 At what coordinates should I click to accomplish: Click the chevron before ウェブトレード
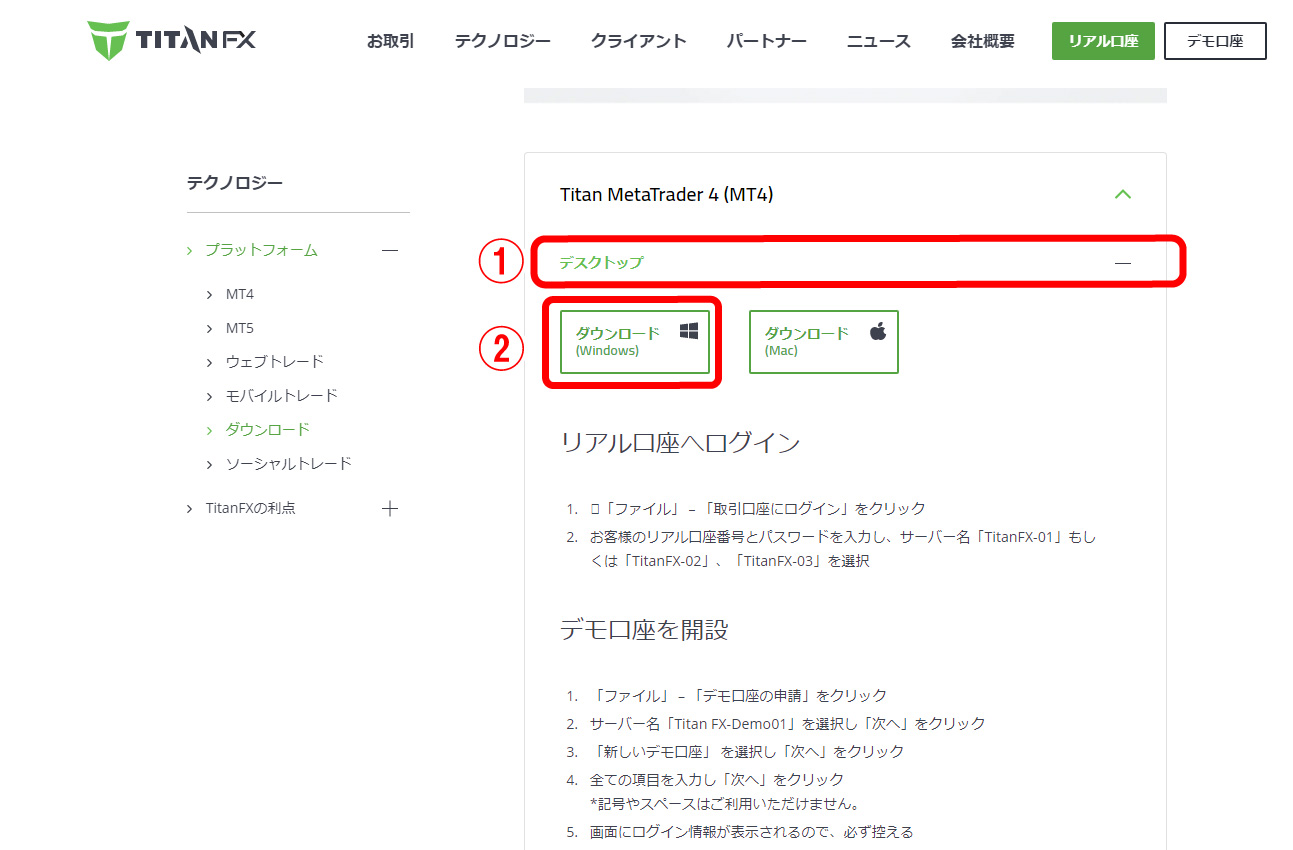[210, 362]
